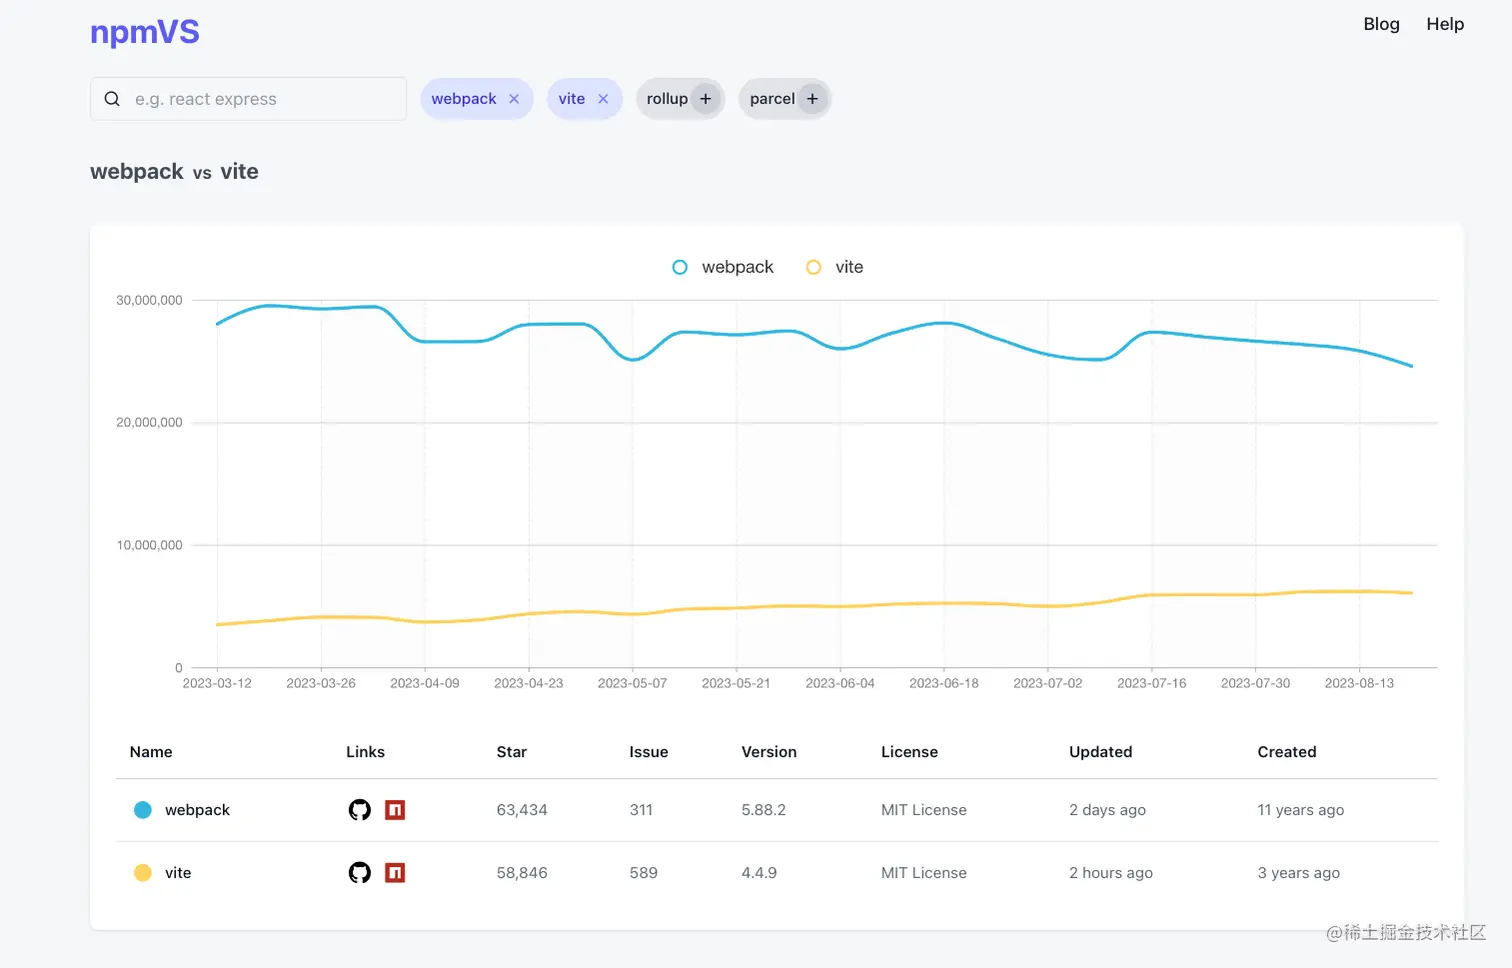Viewport: 1512px width, 968px height.
Task: Click the 2023-05-07 axis date label
Action: (632, 683)
